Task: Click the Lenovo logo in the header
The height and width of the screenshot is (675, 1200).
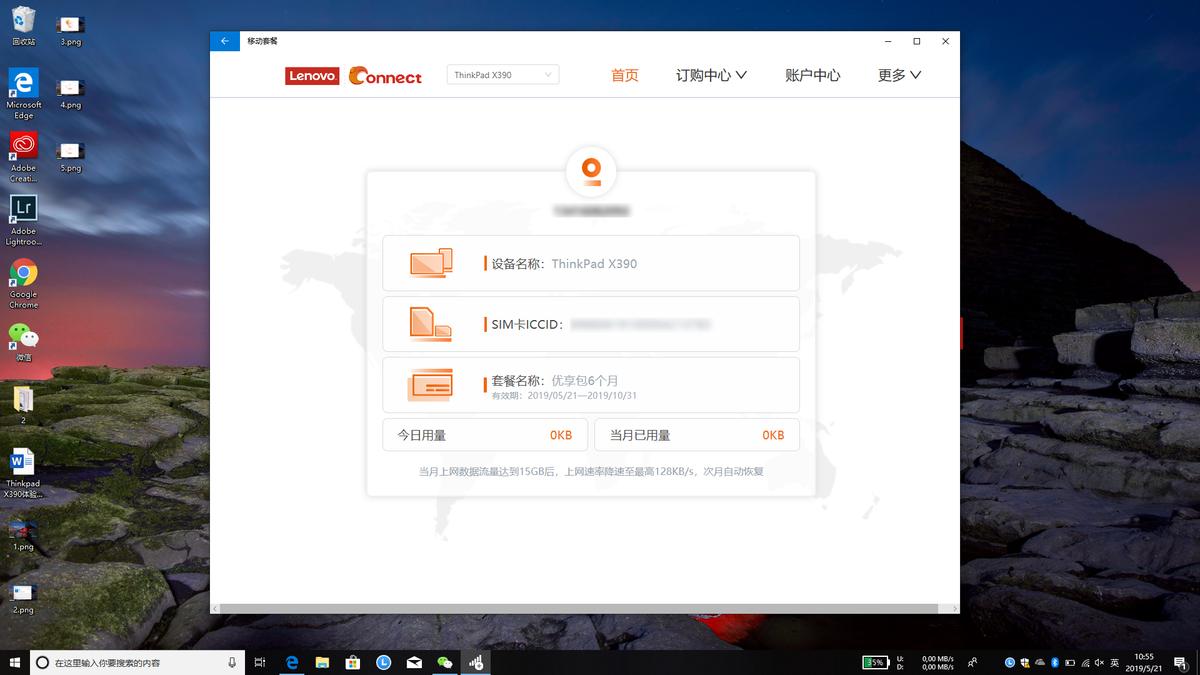Action: tap(312, 75)
